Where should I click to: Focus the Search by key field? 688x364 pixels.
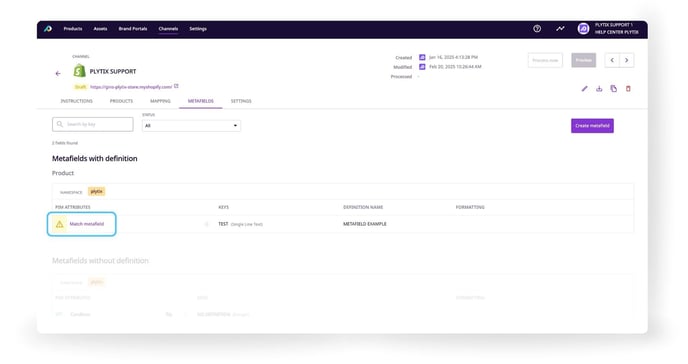(93, 125)
